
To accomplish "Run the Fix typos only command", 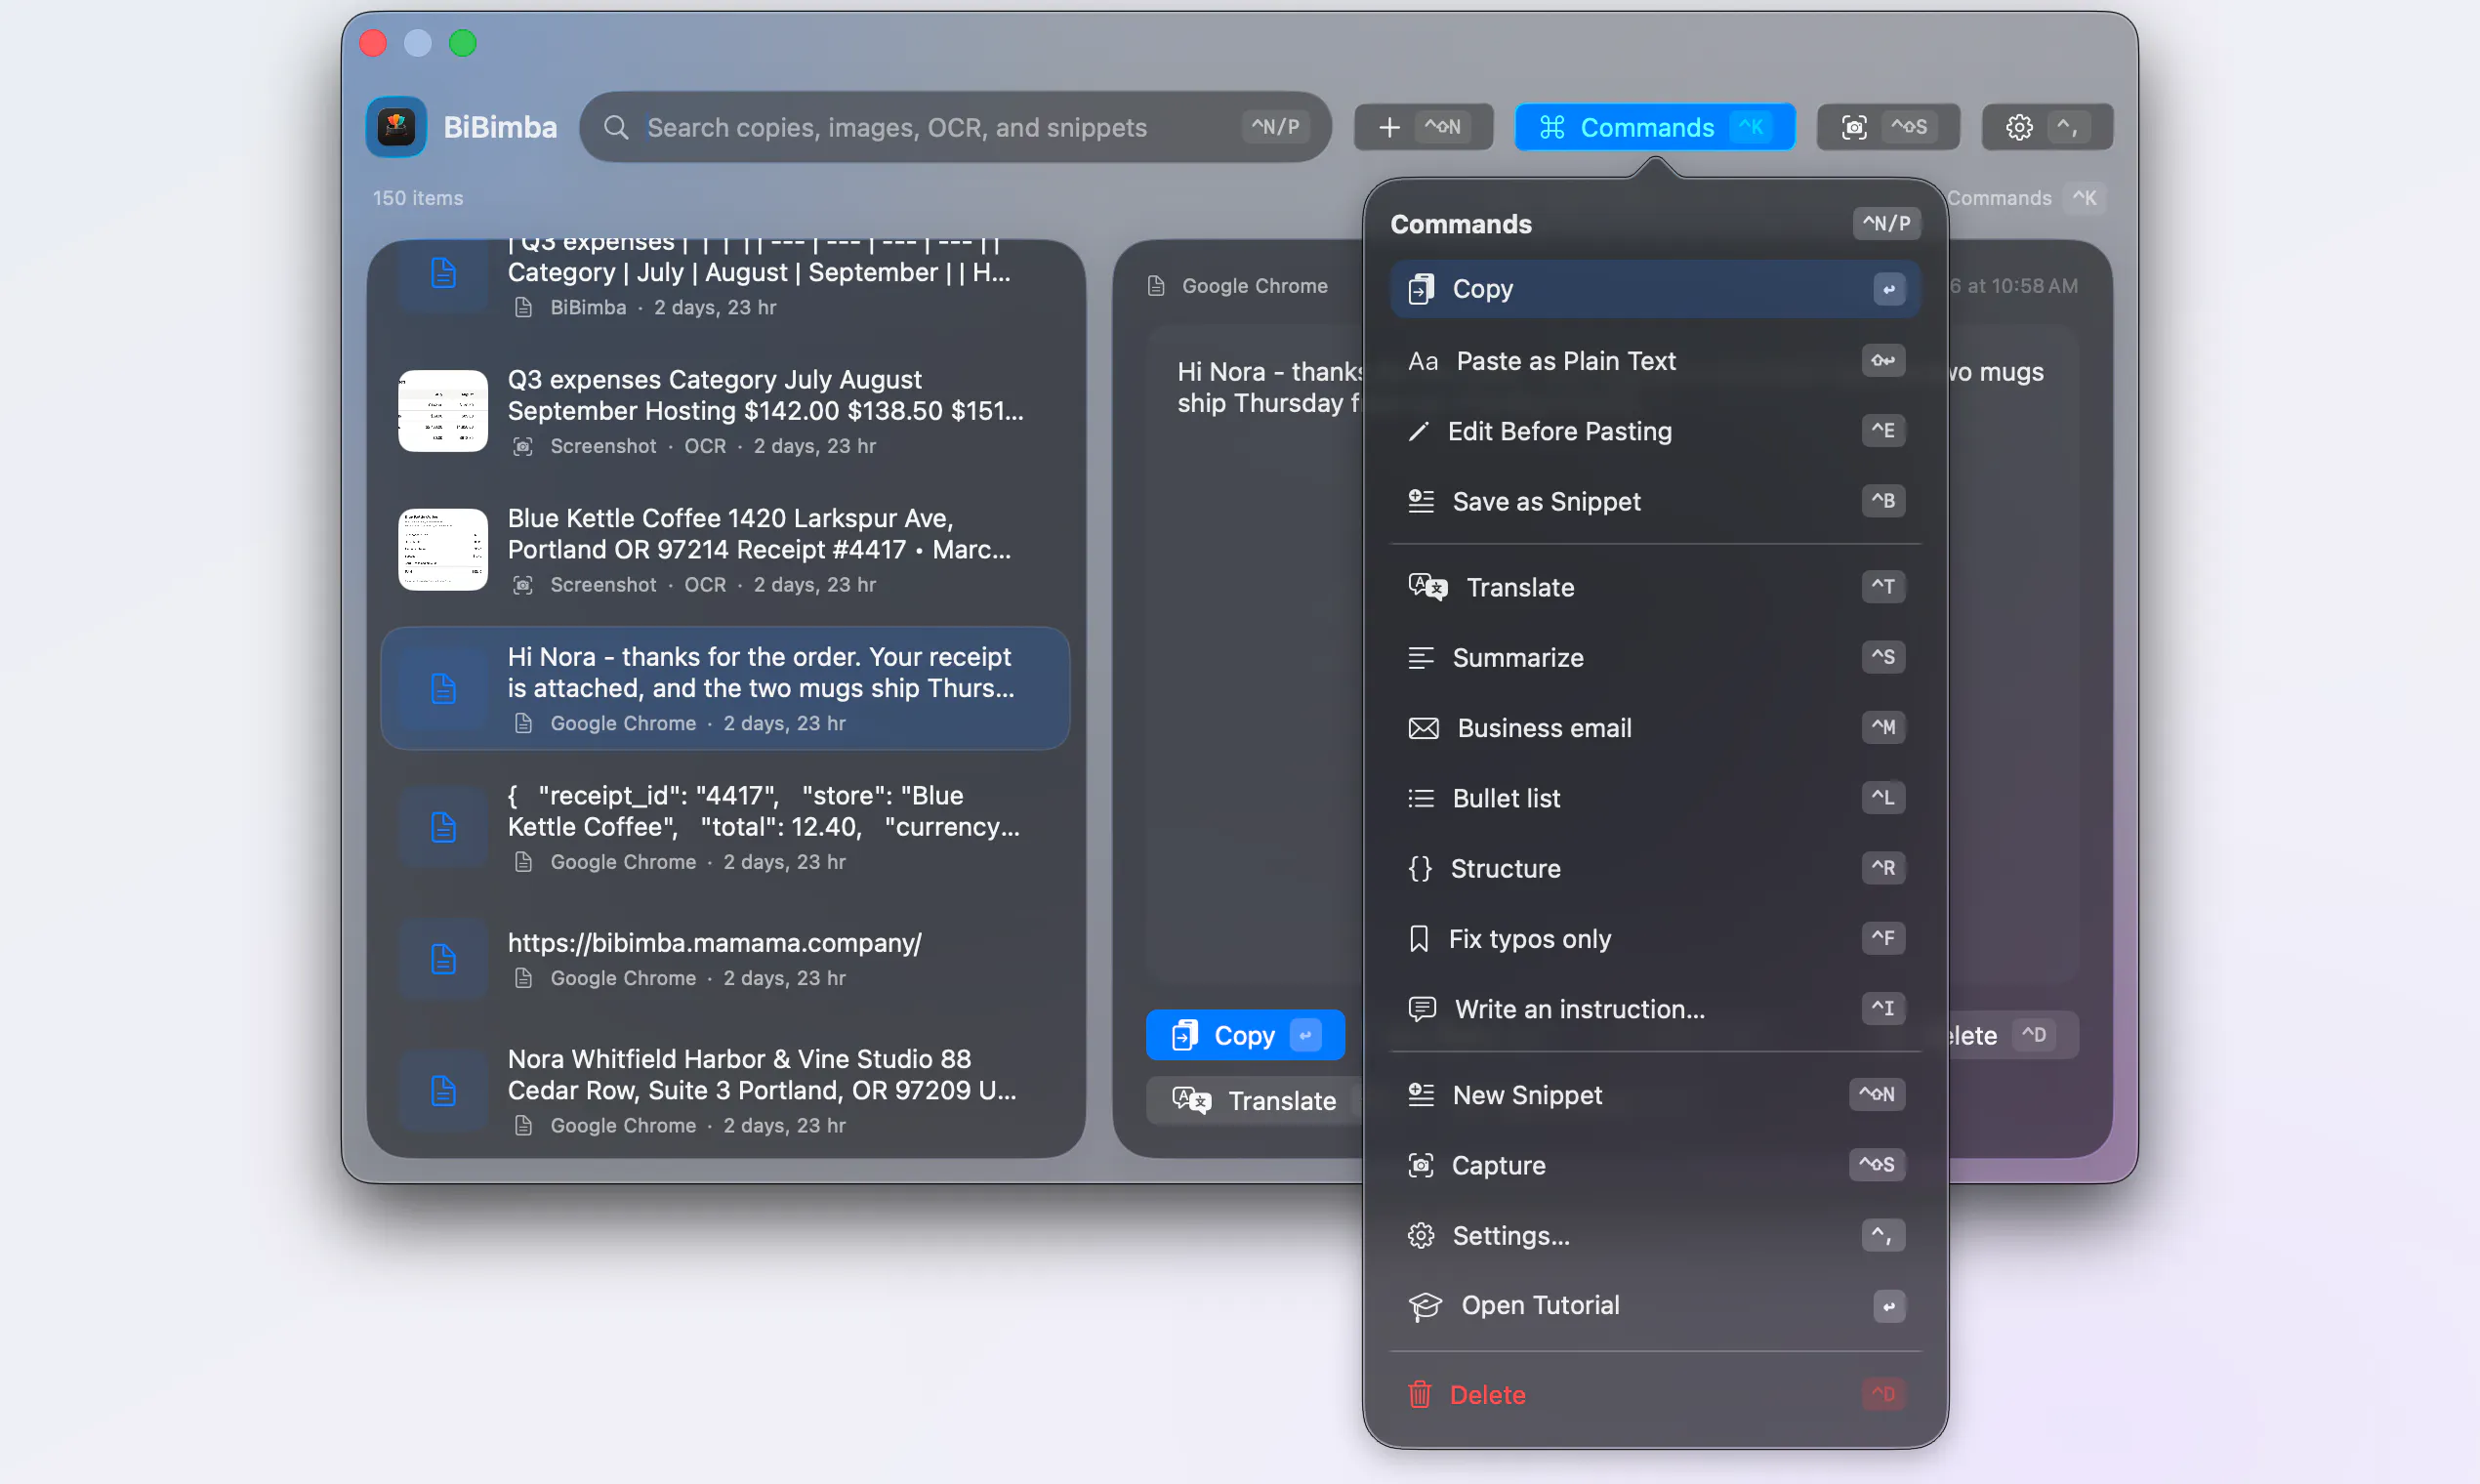I will point(1655,938).
